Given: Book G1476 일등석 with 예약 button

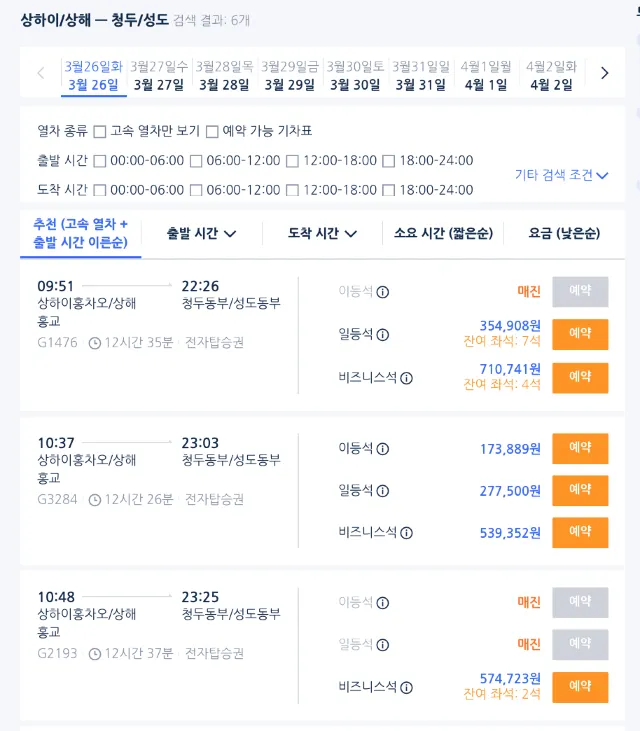Looking at the screenshot, I should pos(580,334).
